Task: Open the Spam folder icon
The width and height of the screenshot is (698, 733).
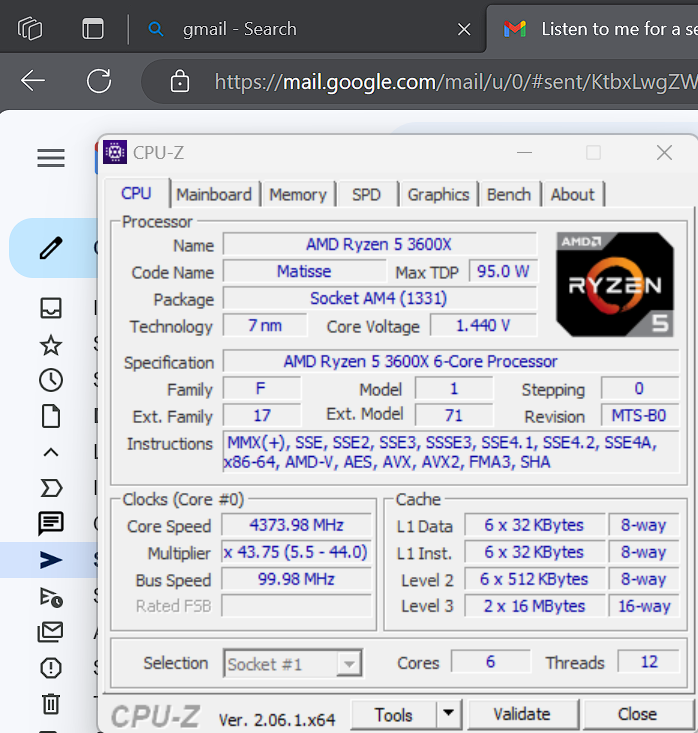Action: (51, 668)
